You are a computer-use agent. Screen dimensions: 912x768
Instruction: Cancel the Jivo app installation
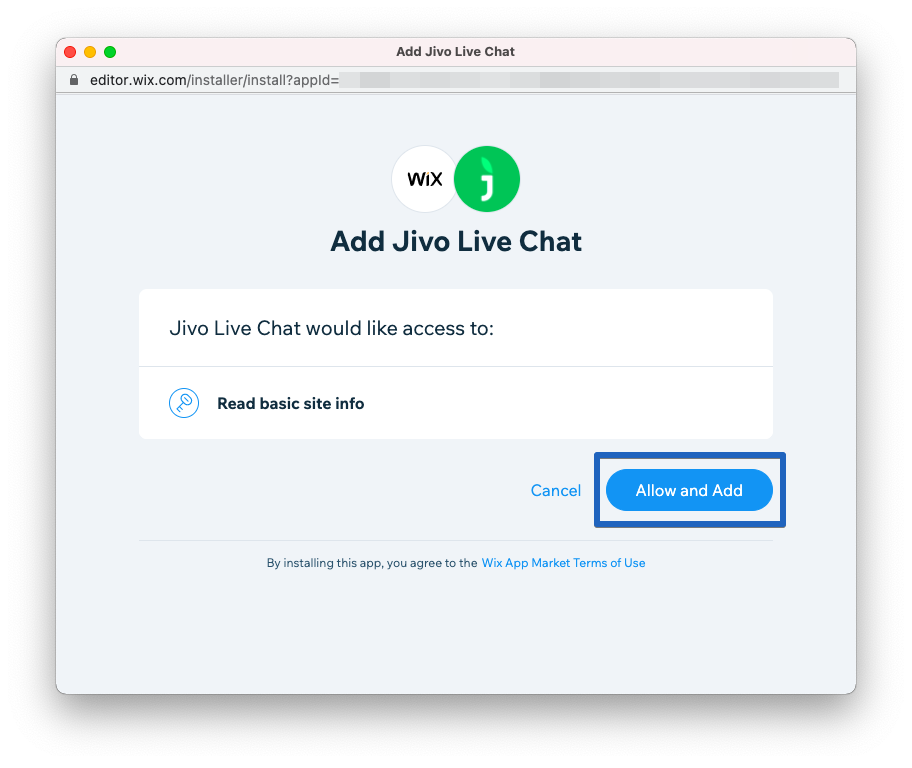pos(555,490)
